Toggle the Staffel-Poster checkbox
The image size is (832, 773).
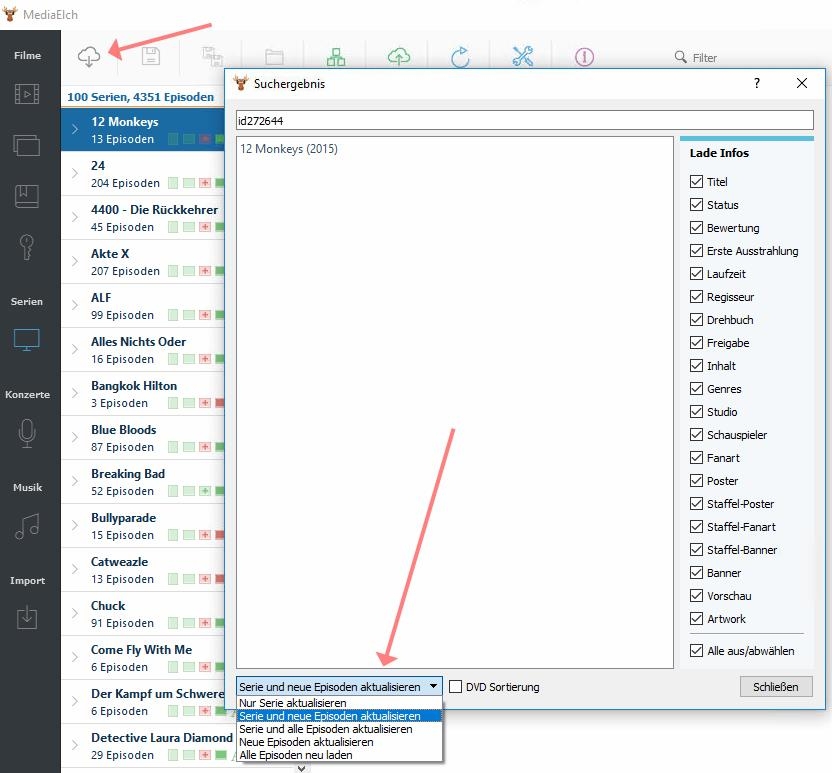pyautogui.click(x=696, y=503)
